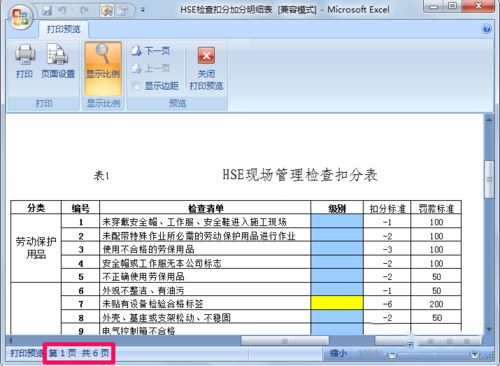The image size is (500, 366).
Task: Click the vertical scrollbar thumb
Action: tap(489, 180)
